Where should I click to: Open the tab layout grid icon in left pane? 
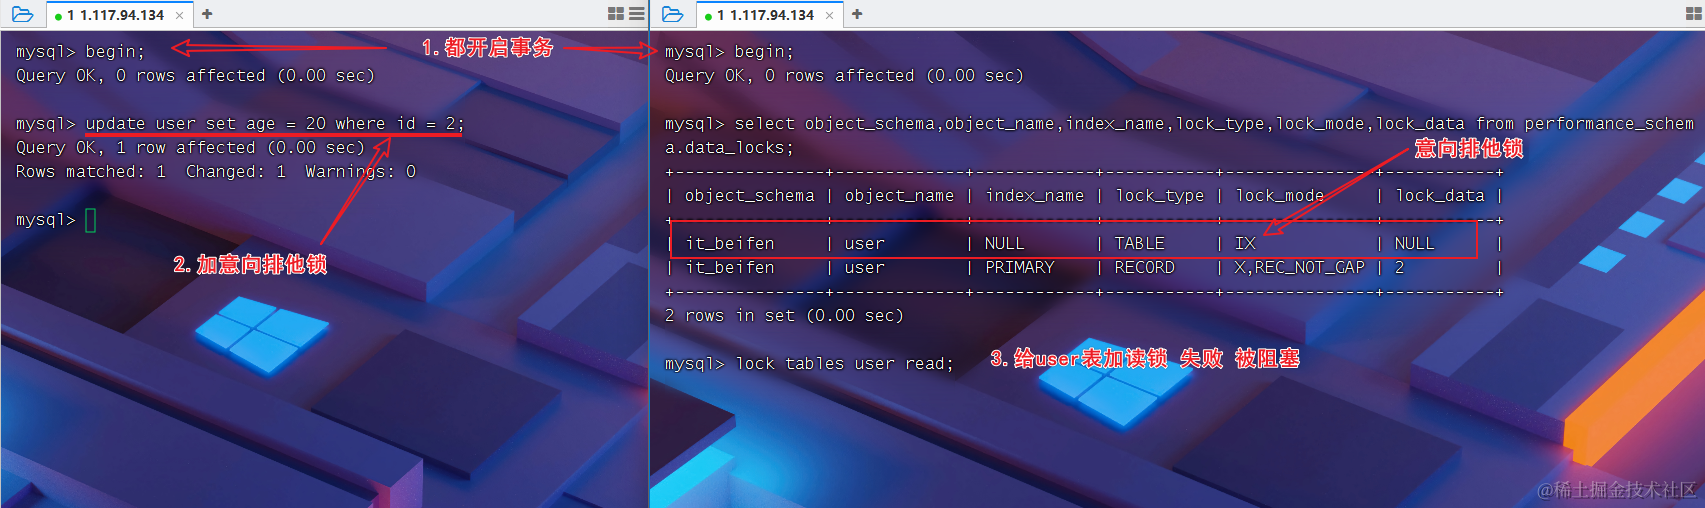(616, 14)
